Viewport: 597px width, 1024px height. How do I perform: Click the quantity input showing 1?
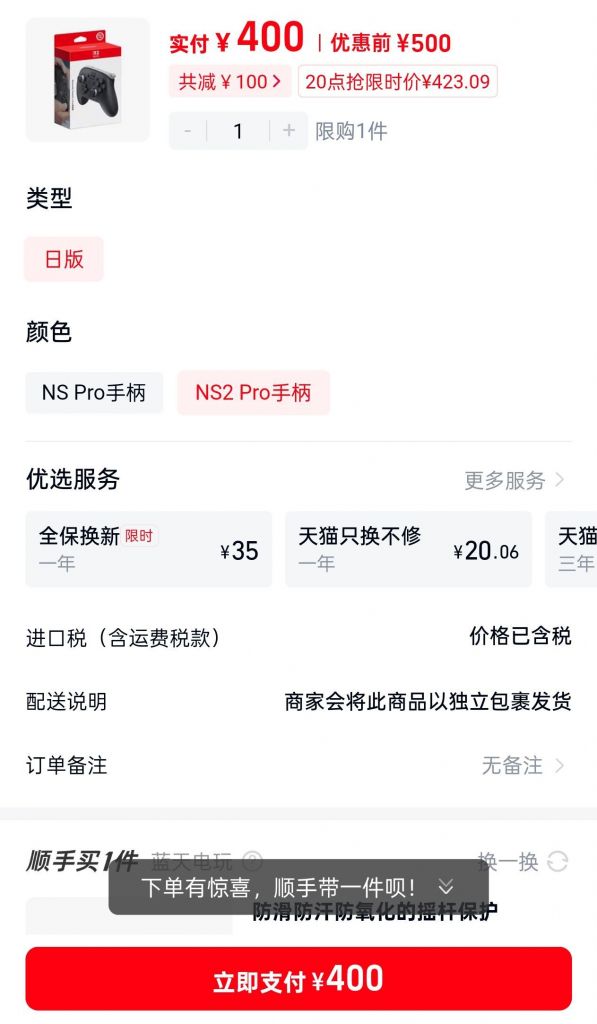pyautogui.click(x=238, y=131)
